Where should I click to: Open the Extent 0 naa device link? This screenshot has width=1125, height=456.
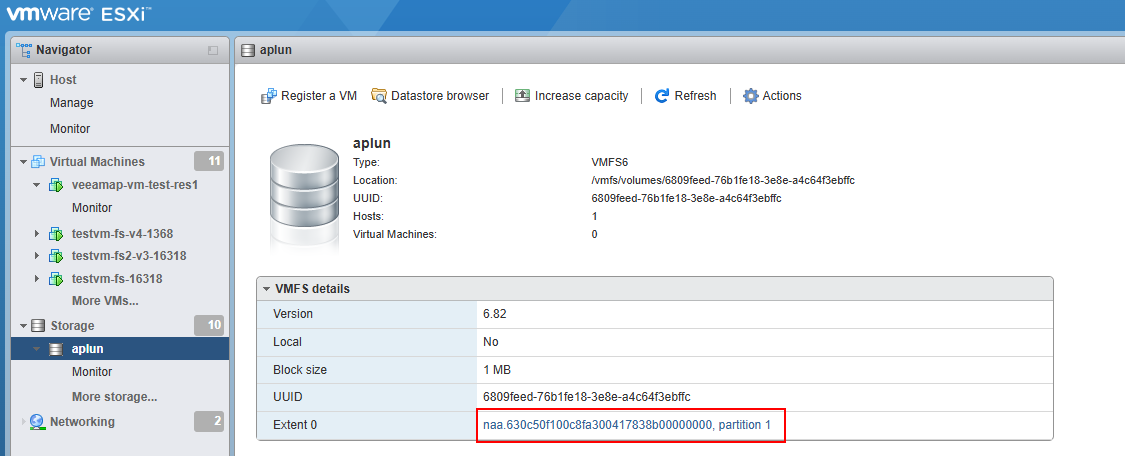[x=627, y=425]
